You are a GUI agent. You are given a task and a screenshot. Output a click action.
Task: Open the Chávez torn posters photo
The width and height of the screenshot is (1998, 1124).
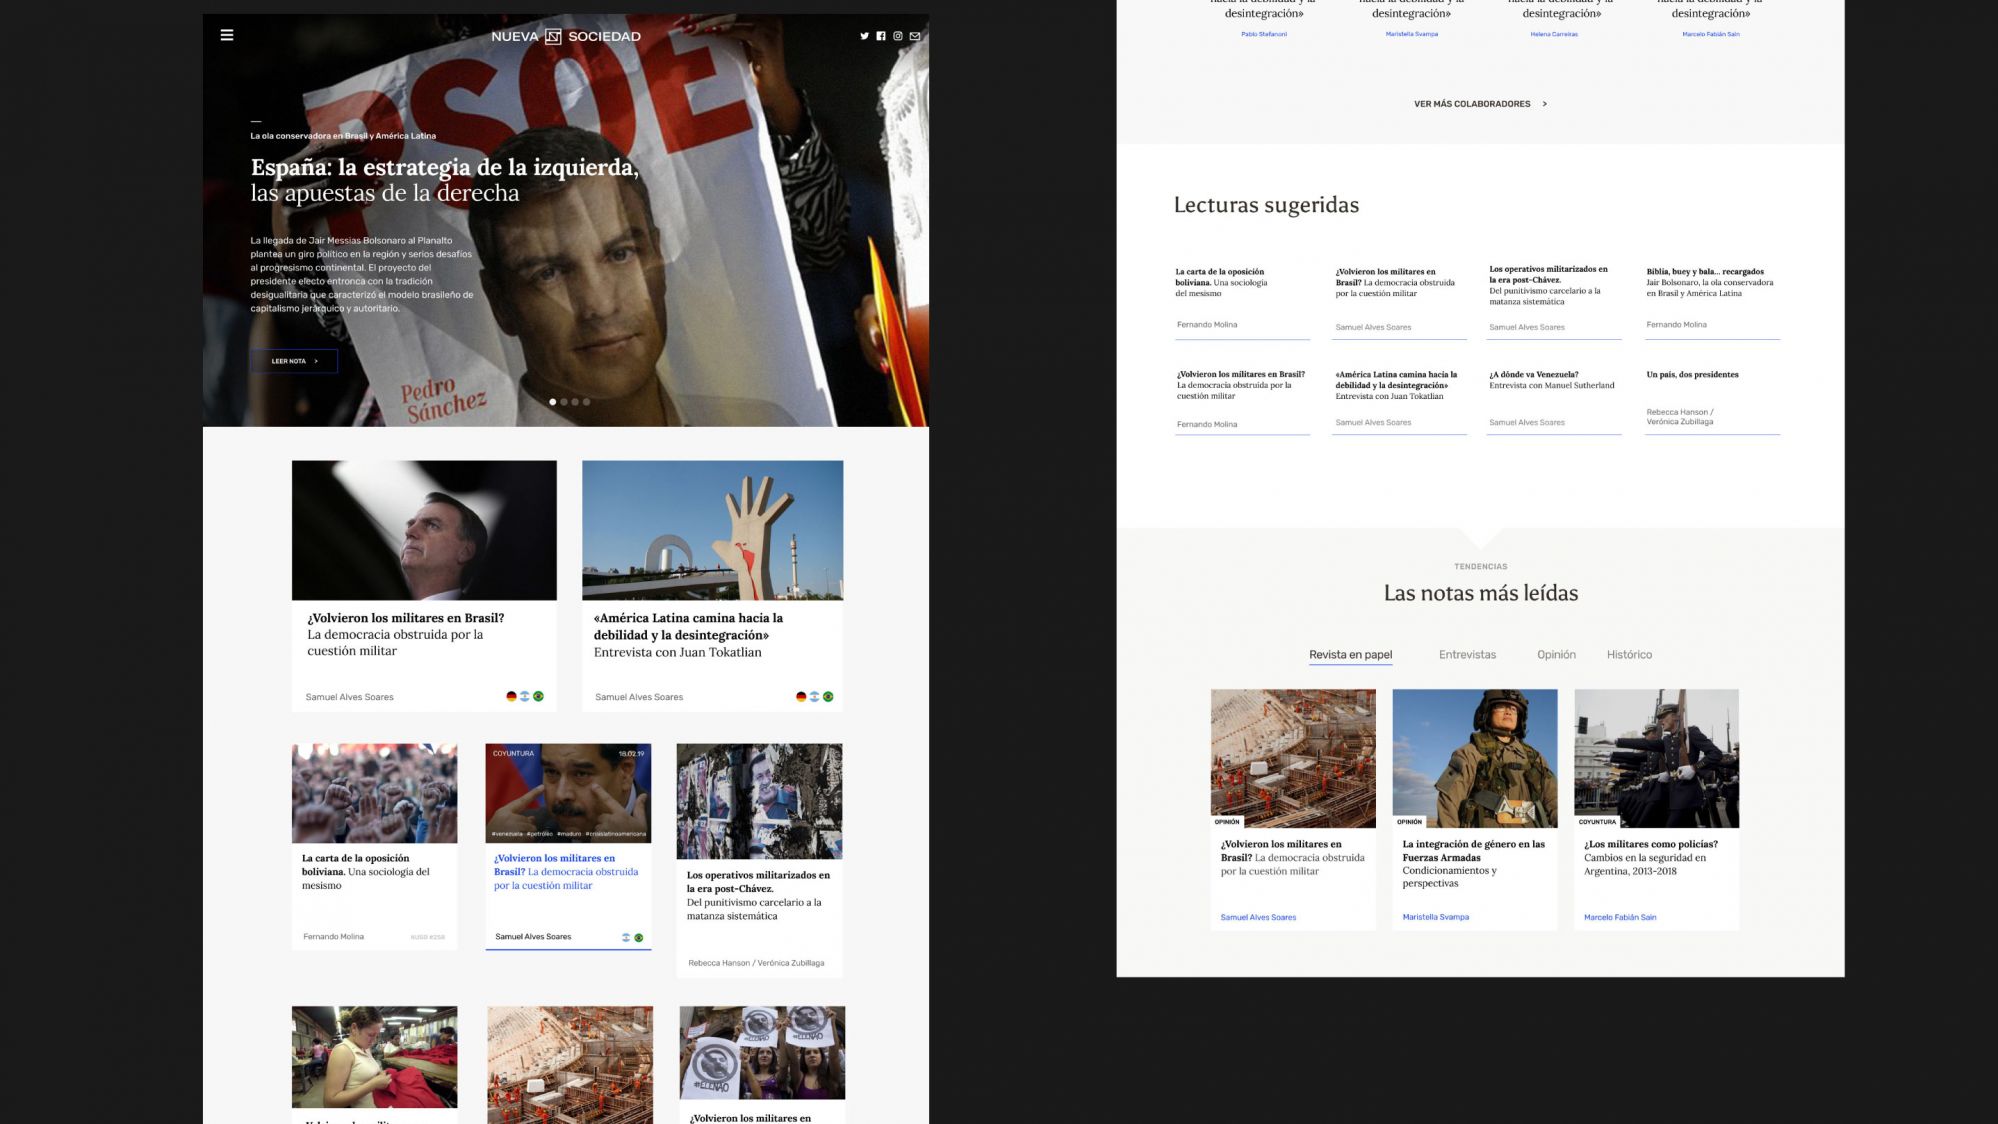pos(759,801)
